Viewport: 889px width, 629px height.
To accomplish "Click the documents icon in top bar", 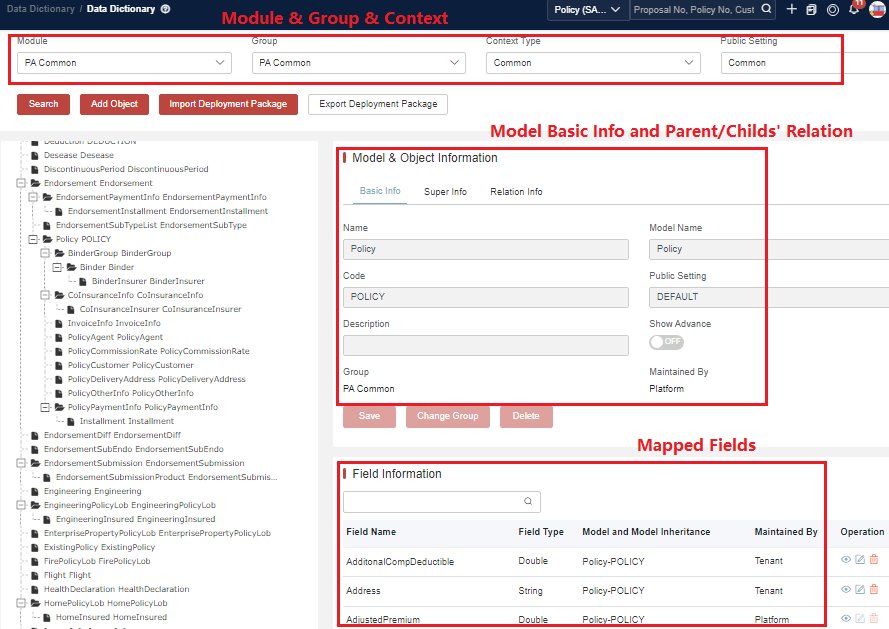I will [x=812, y=9].
